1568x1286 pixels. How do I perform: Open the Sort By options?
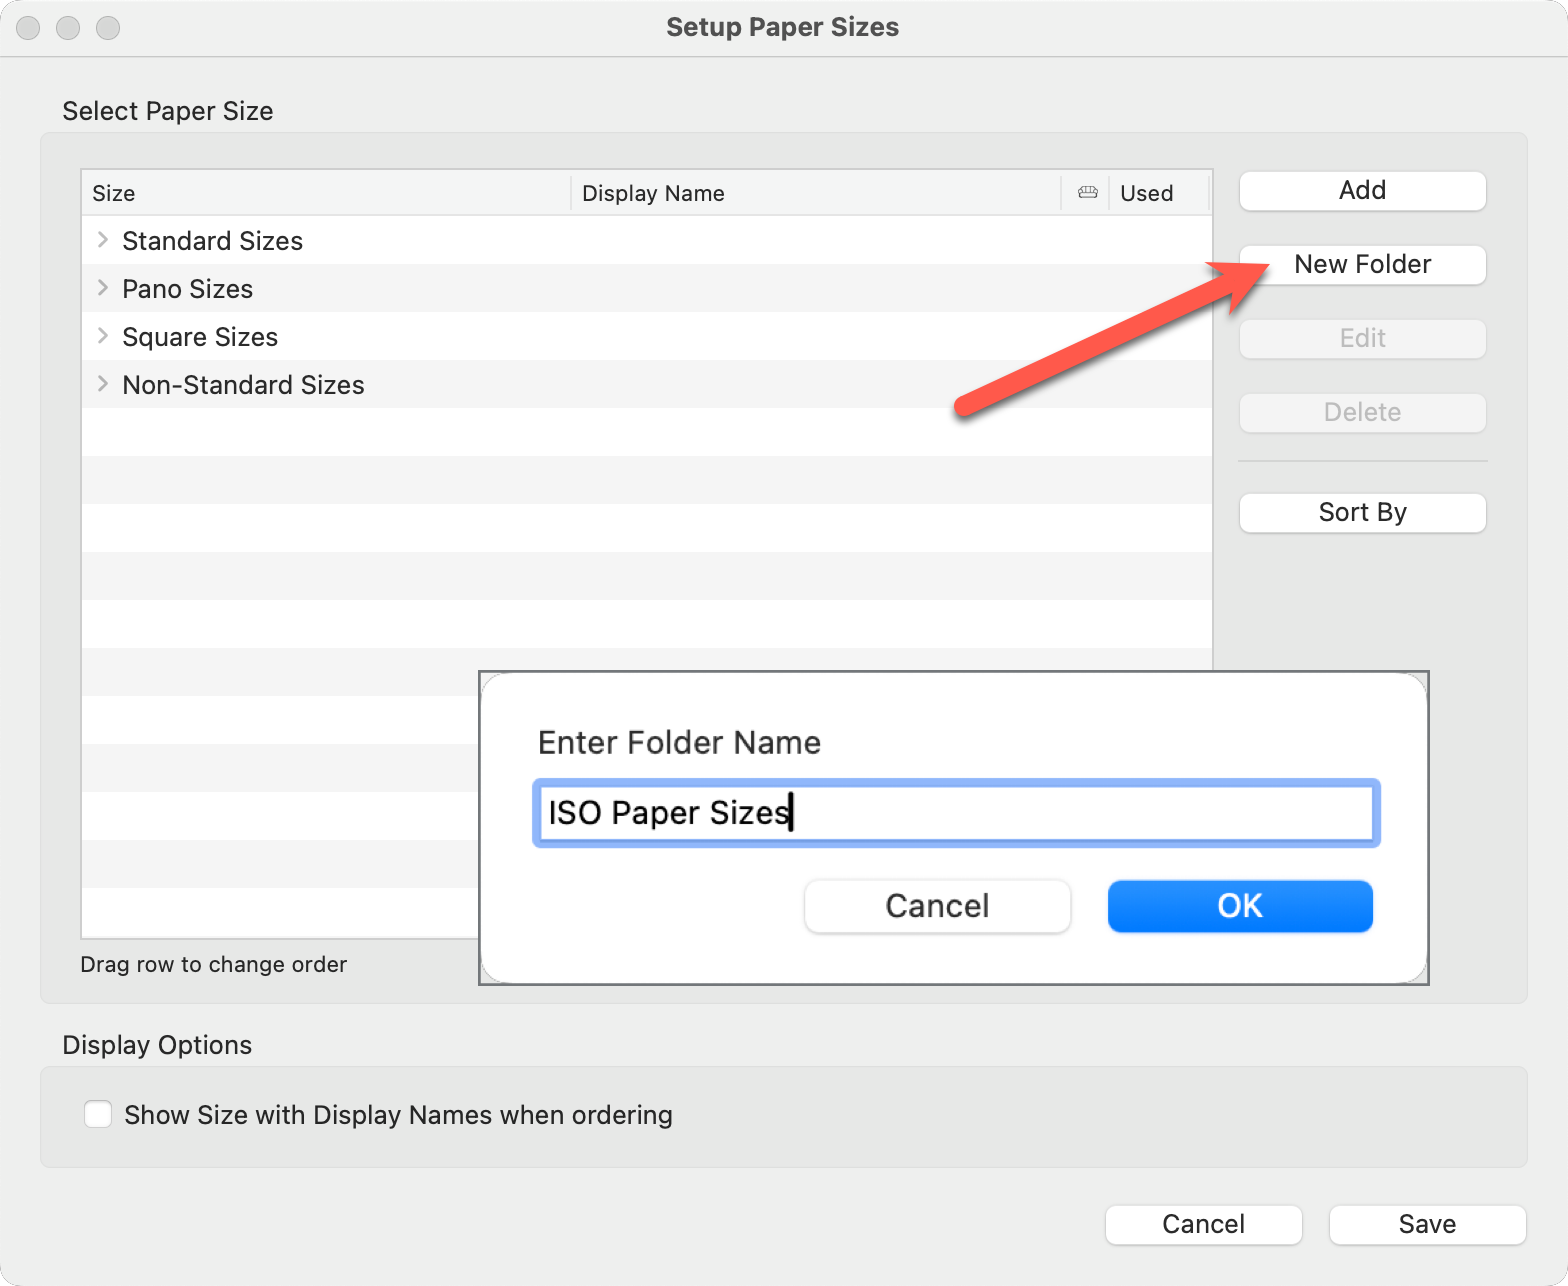(x=1362, y=513)
